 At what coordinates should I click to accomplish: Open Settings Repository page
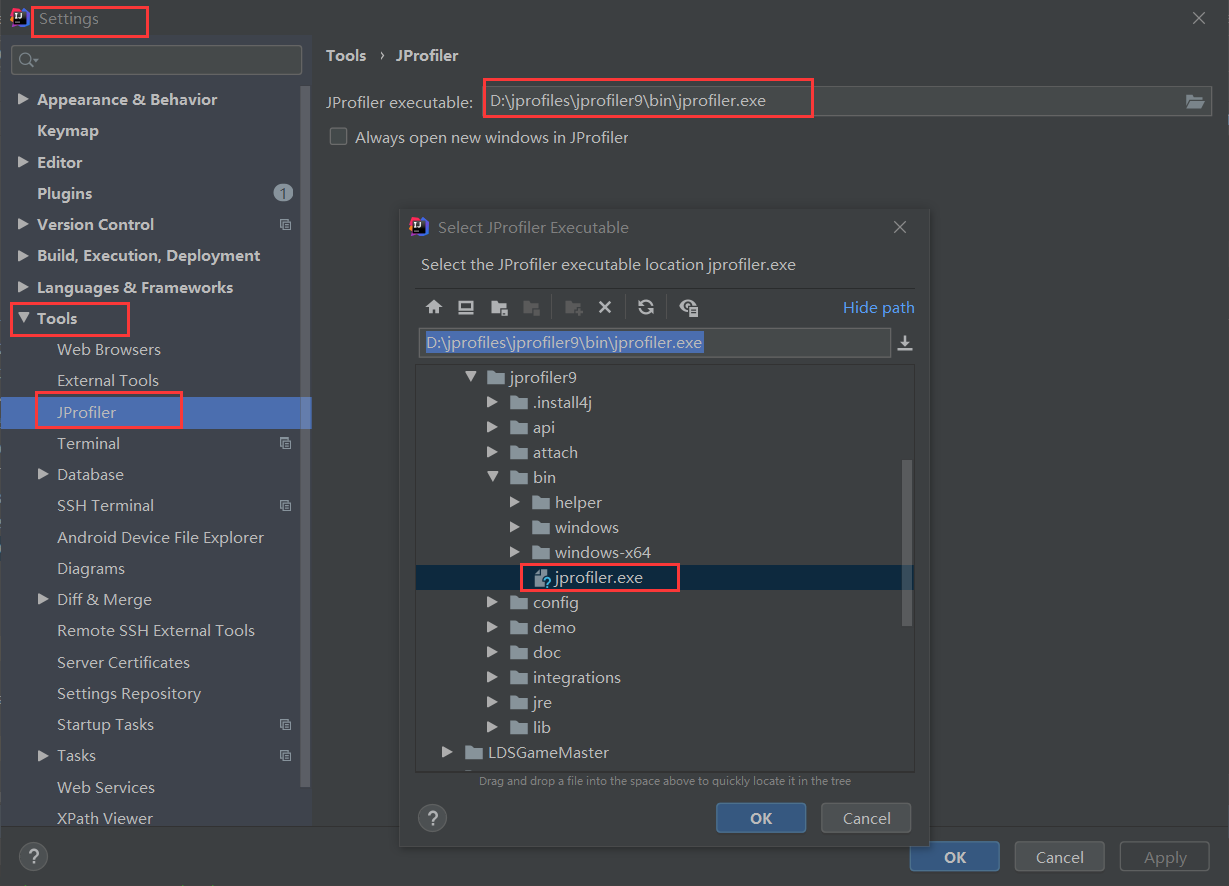point(129,693)
